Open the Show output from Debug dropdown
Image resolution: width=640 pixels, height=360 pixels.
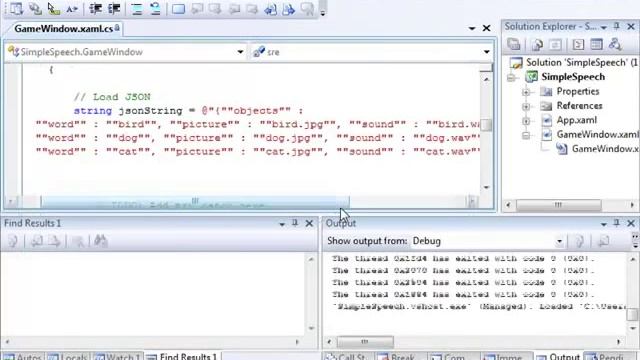pos(560,241)
